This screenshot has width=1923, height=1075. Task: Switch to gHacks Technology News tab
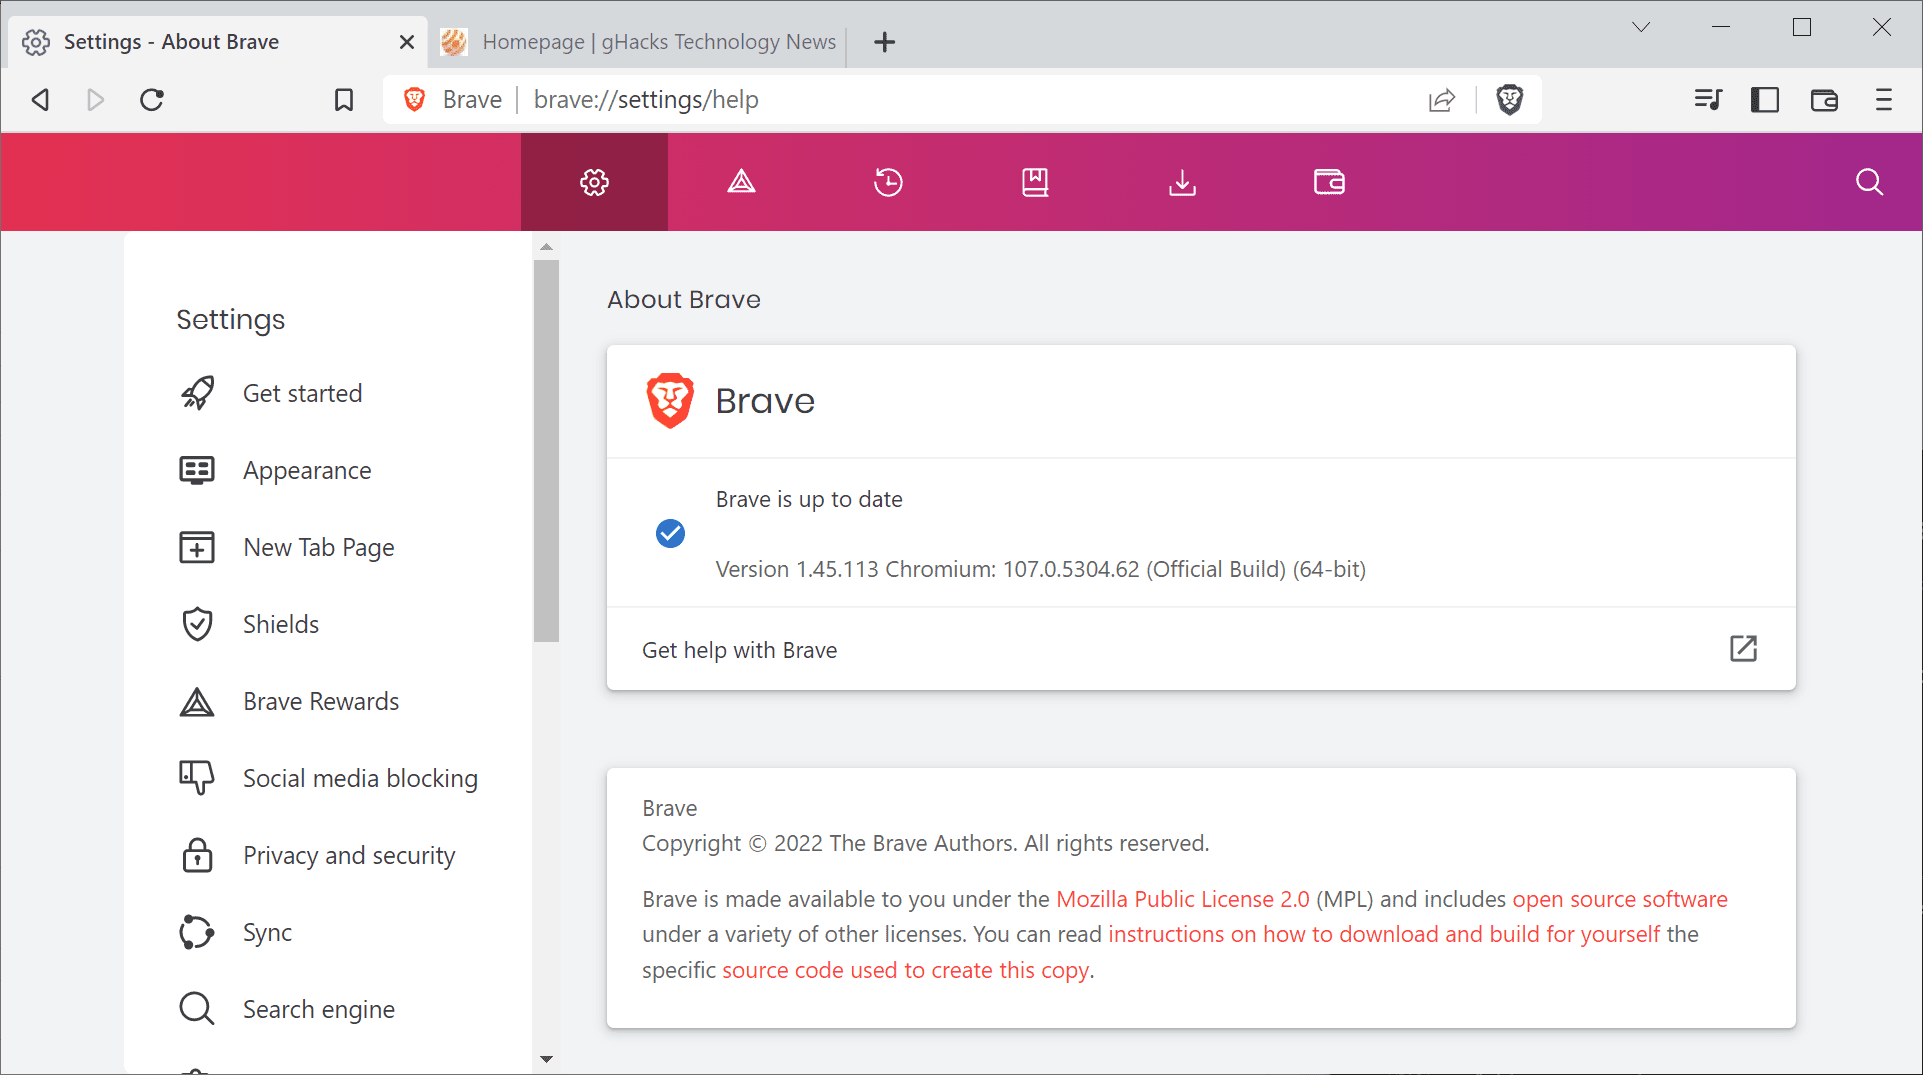coord(640,42)
